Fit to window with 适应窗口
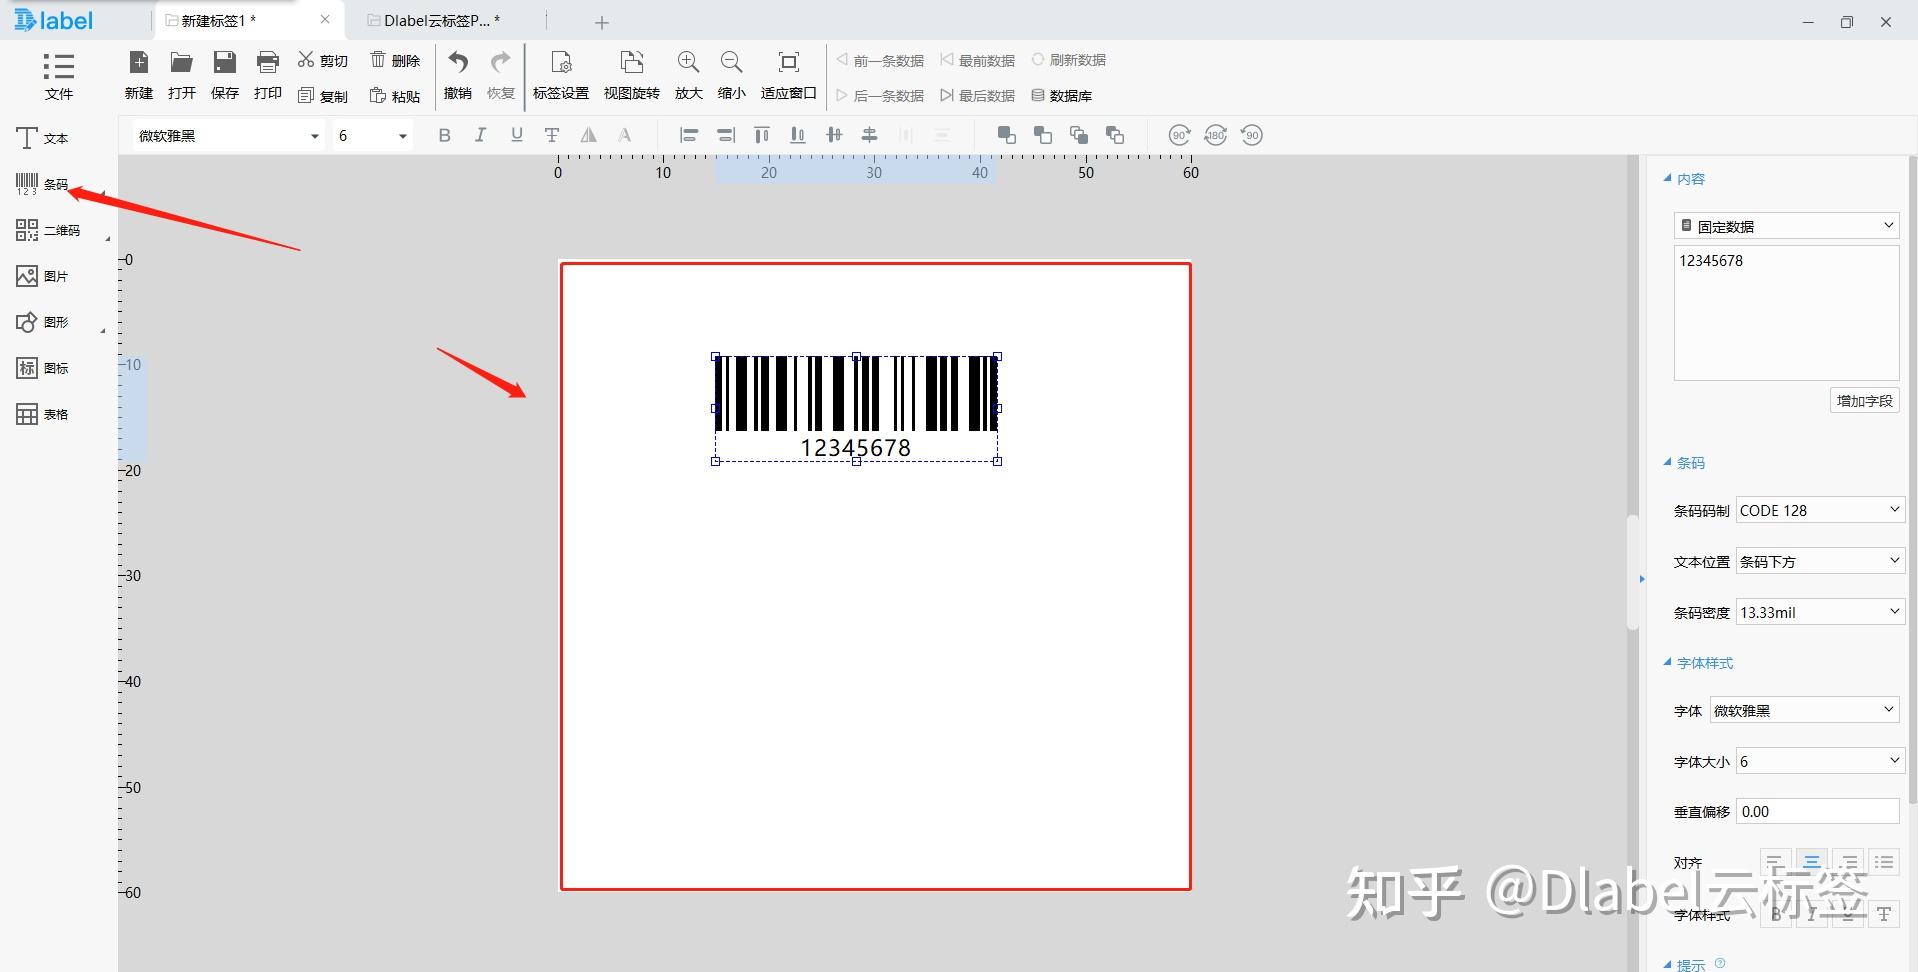Image resolution: width=1918 pixels, height=972 pixels. point(789,76)
